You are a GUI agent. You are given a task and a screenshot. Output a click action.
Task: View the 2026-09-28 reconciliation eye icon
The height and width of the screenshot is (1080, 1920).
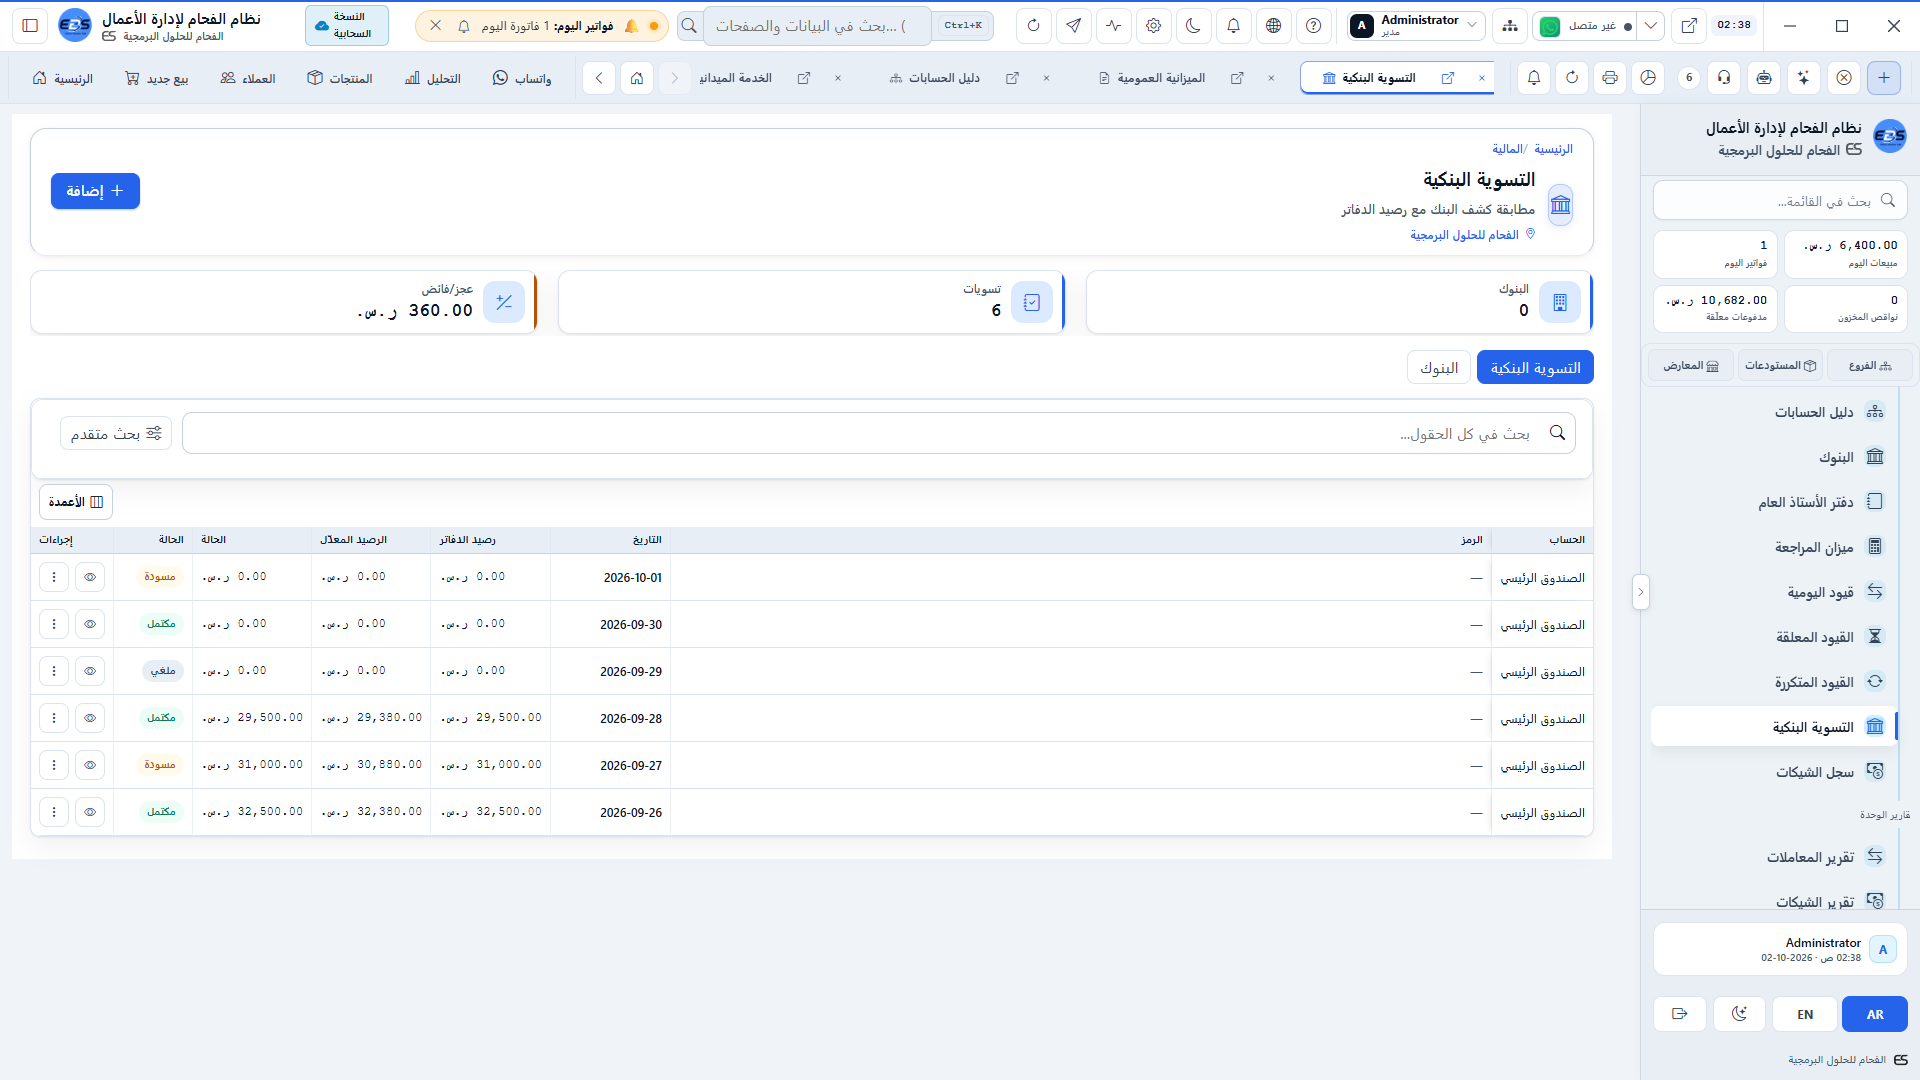click(x=90, y=718)
